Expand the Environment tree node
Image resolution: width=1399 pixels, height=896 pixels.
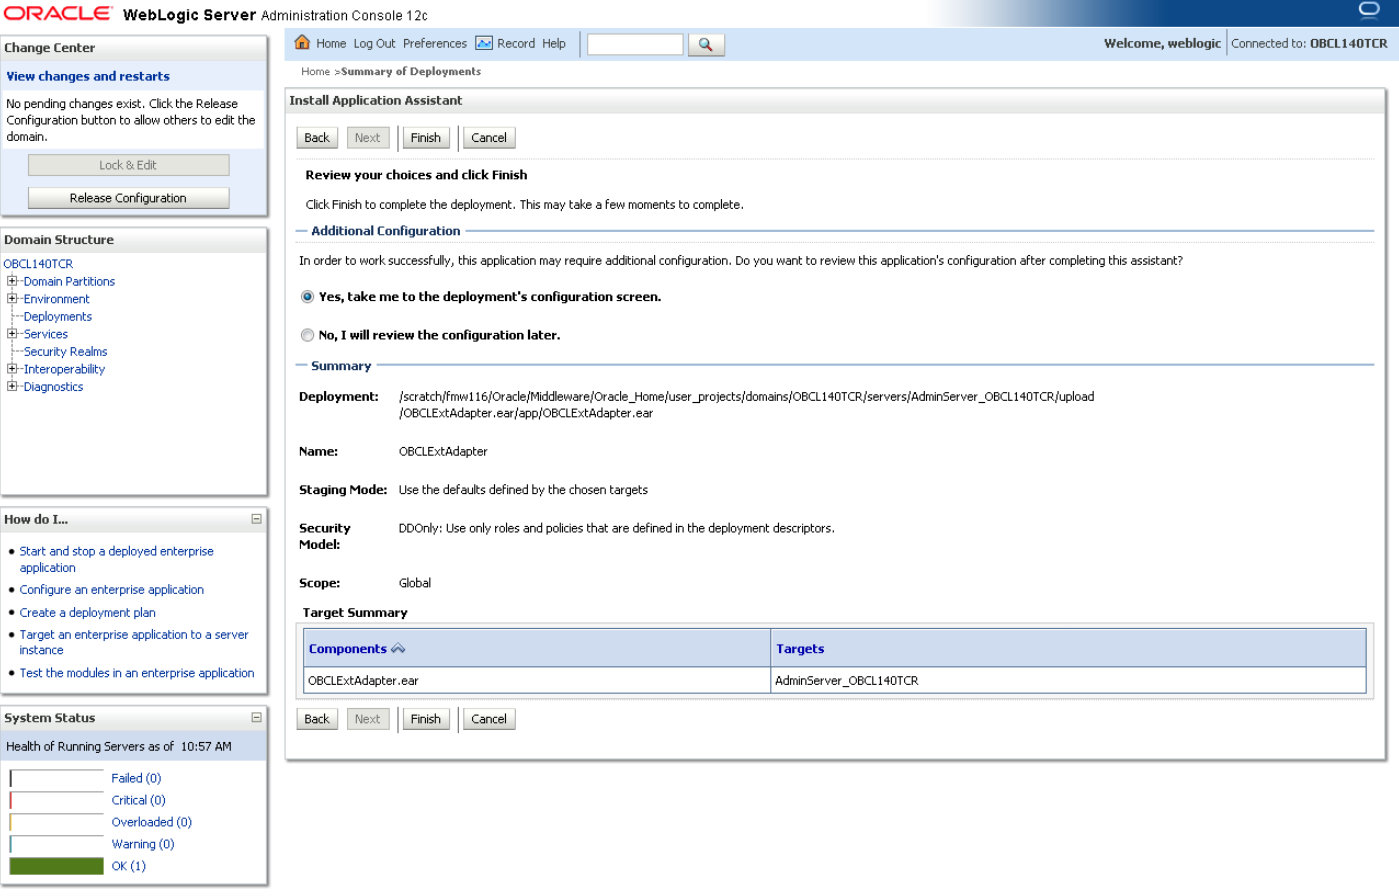tap(10, 298)
